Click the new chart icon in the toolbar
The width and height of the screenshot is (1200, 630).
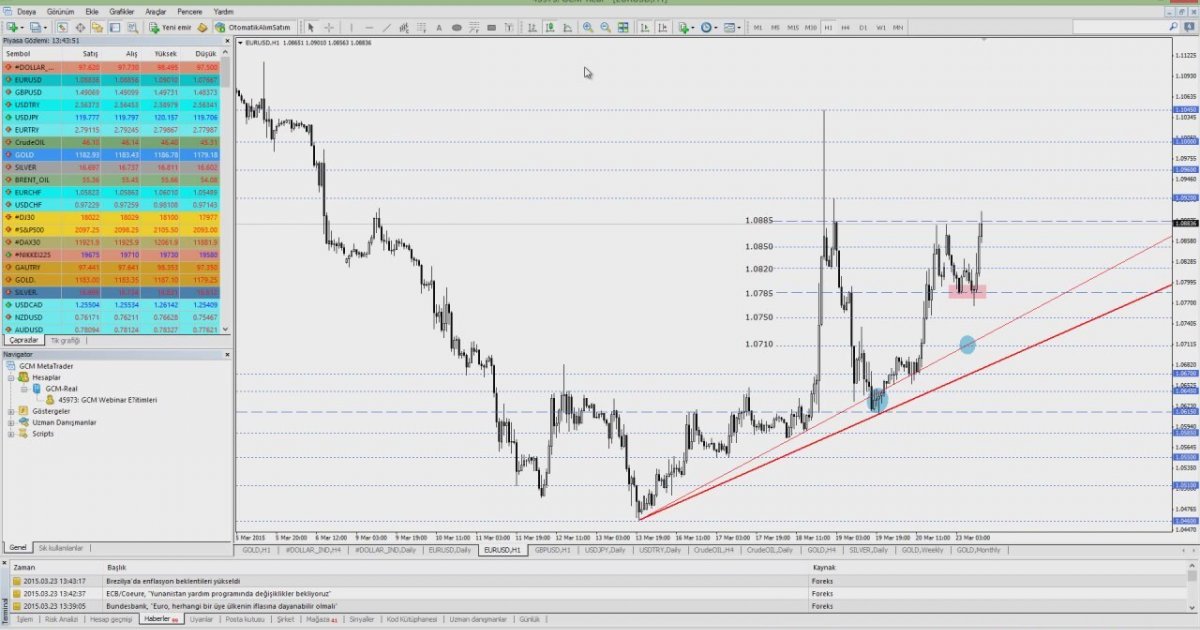pos(12,28)
